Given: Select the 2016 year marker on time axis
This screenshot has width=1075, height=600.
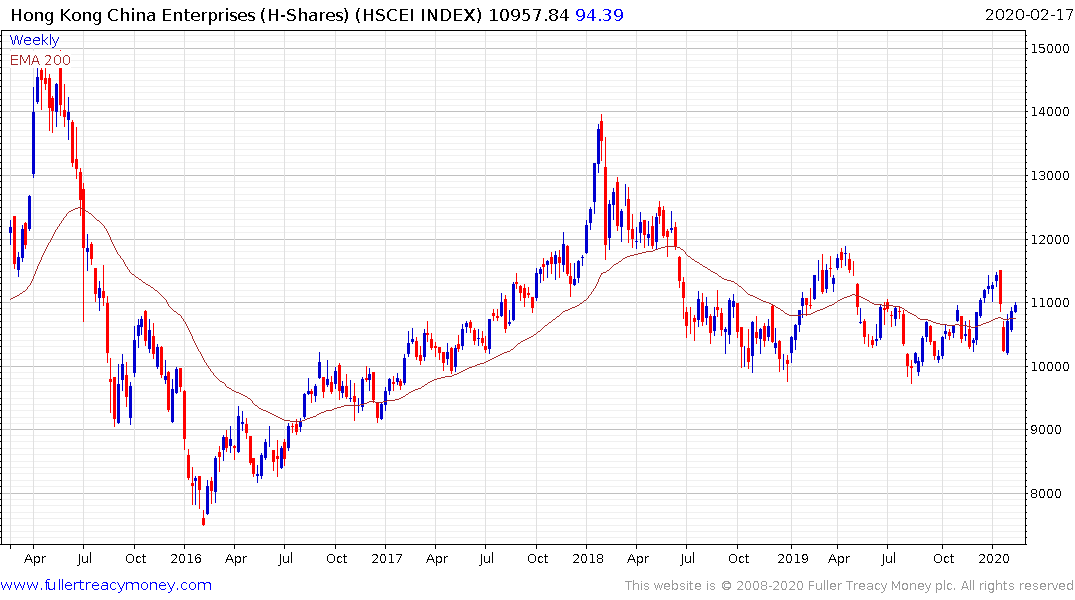Looking at the screenshot, I should click(x=186, y=558).
